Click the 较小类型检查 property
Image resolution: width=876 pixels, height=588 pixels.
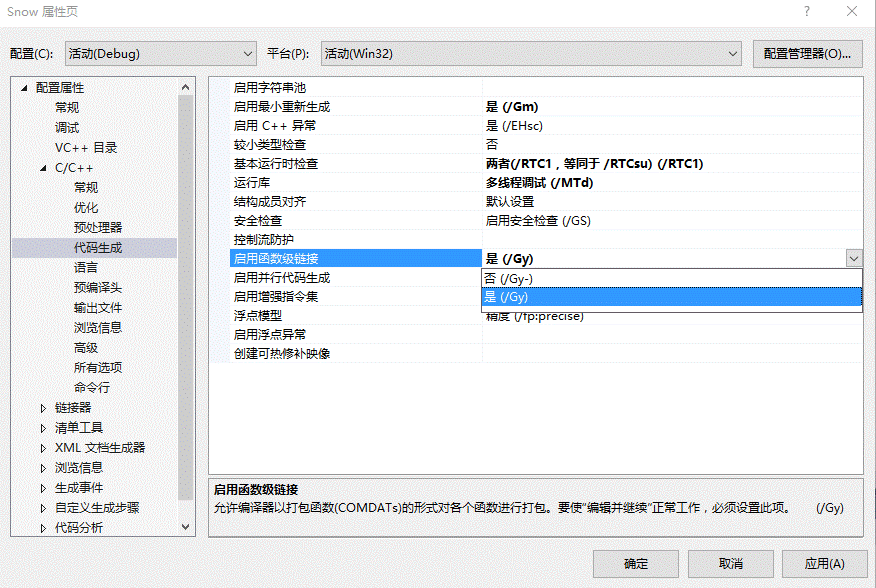(270, 145)
